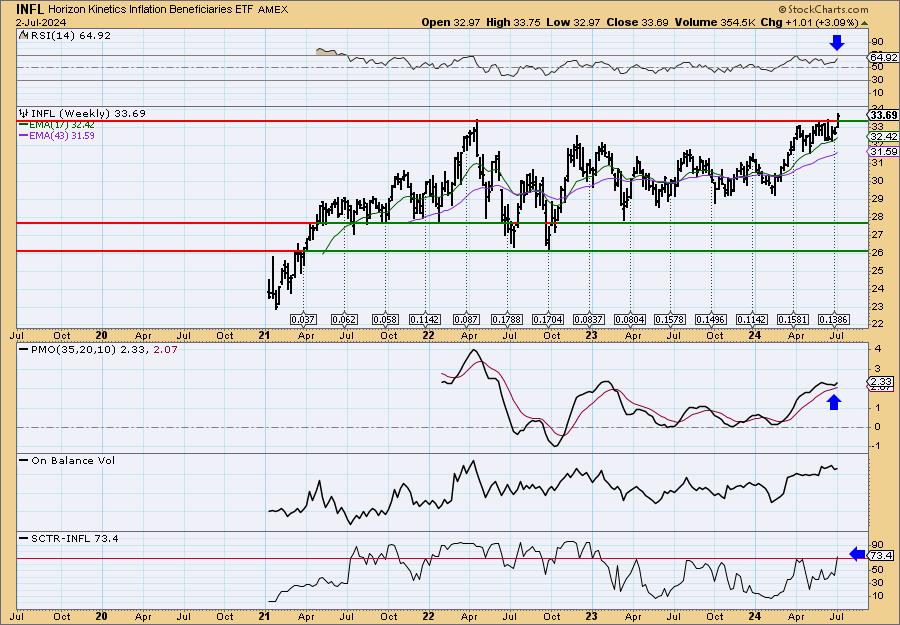
Task: Click the line swatch before On Balance Vol
Action: coord(24,460)
